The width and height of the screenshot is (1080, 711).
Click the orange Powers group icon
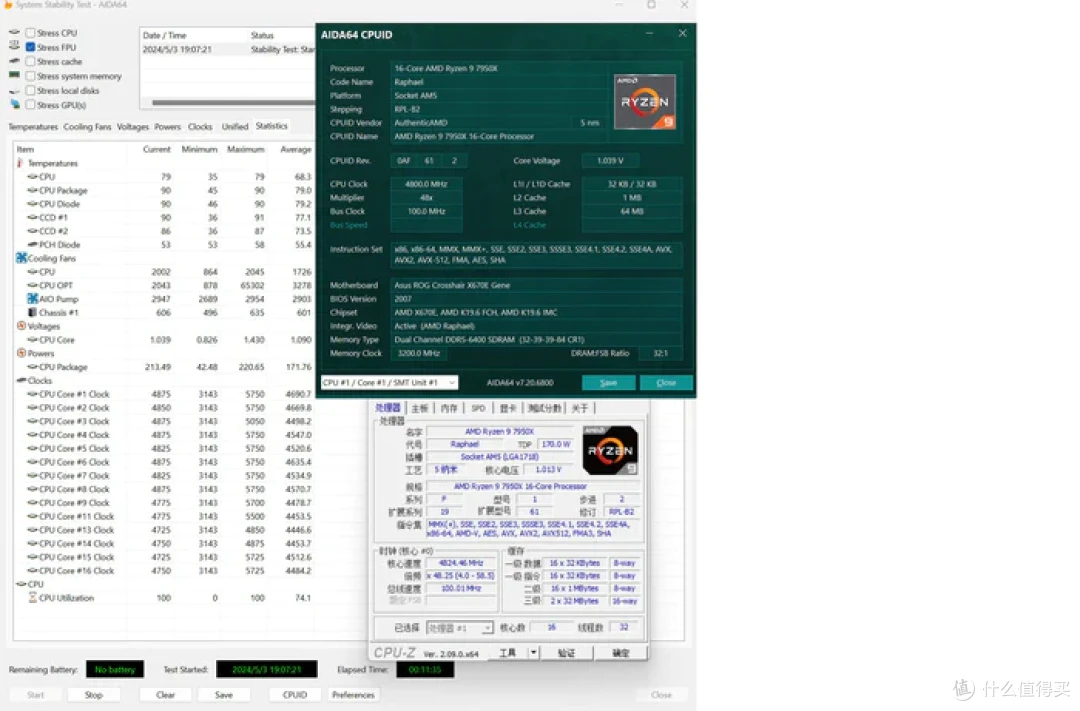click(21, 353)
